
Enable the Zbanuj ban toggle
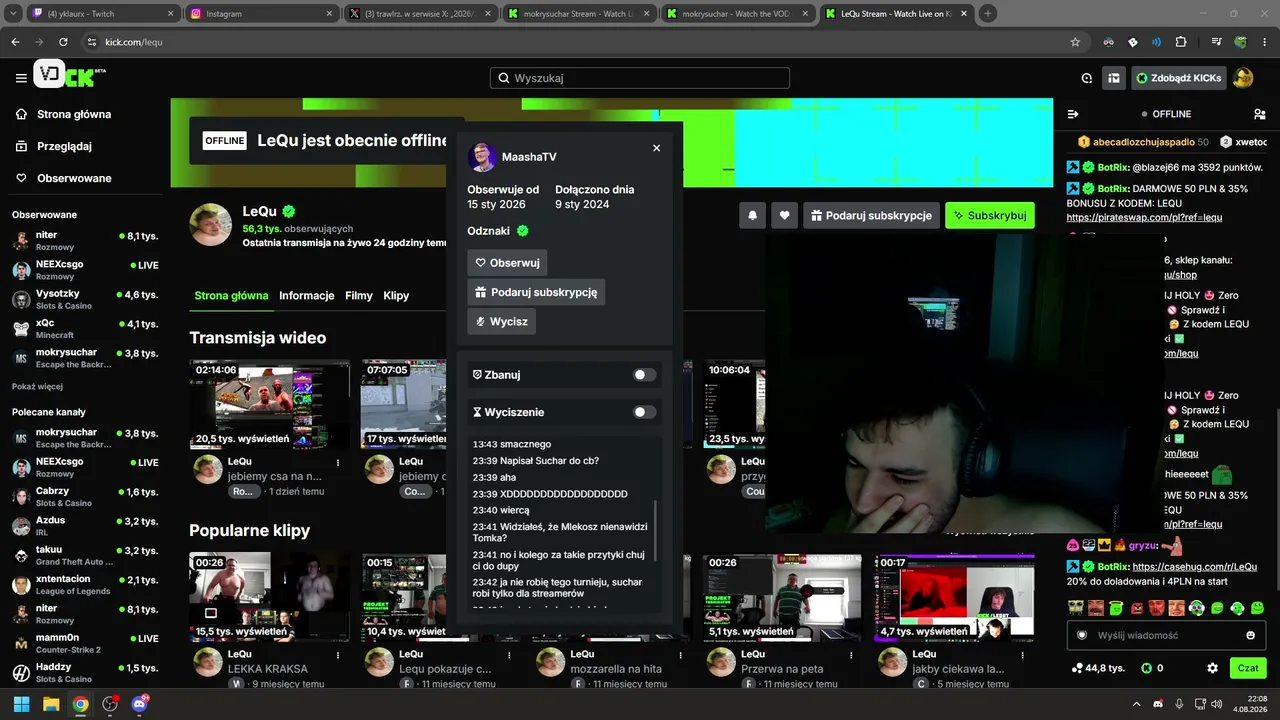click(645, 375)
